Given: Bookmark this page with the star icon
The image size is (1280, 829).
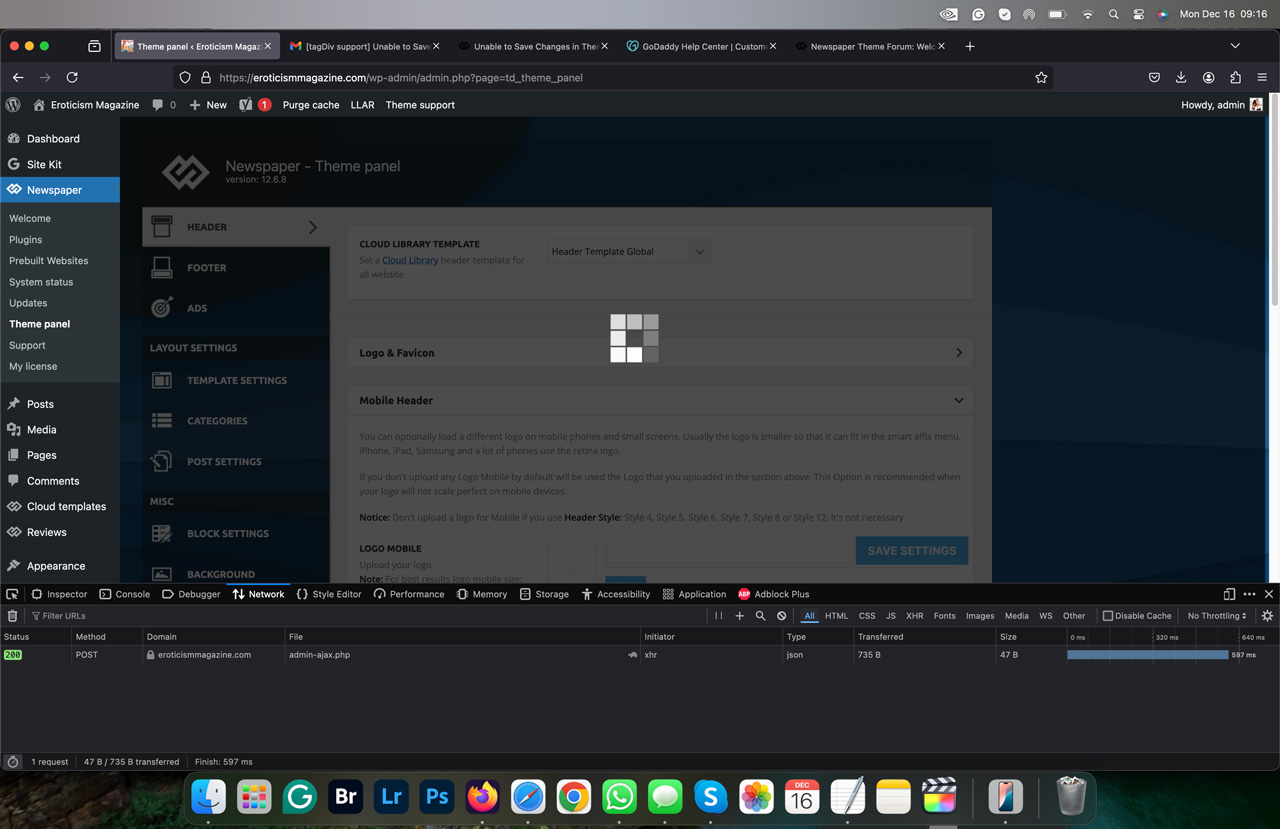Looking at the screenshot, I should point(1041,77).
